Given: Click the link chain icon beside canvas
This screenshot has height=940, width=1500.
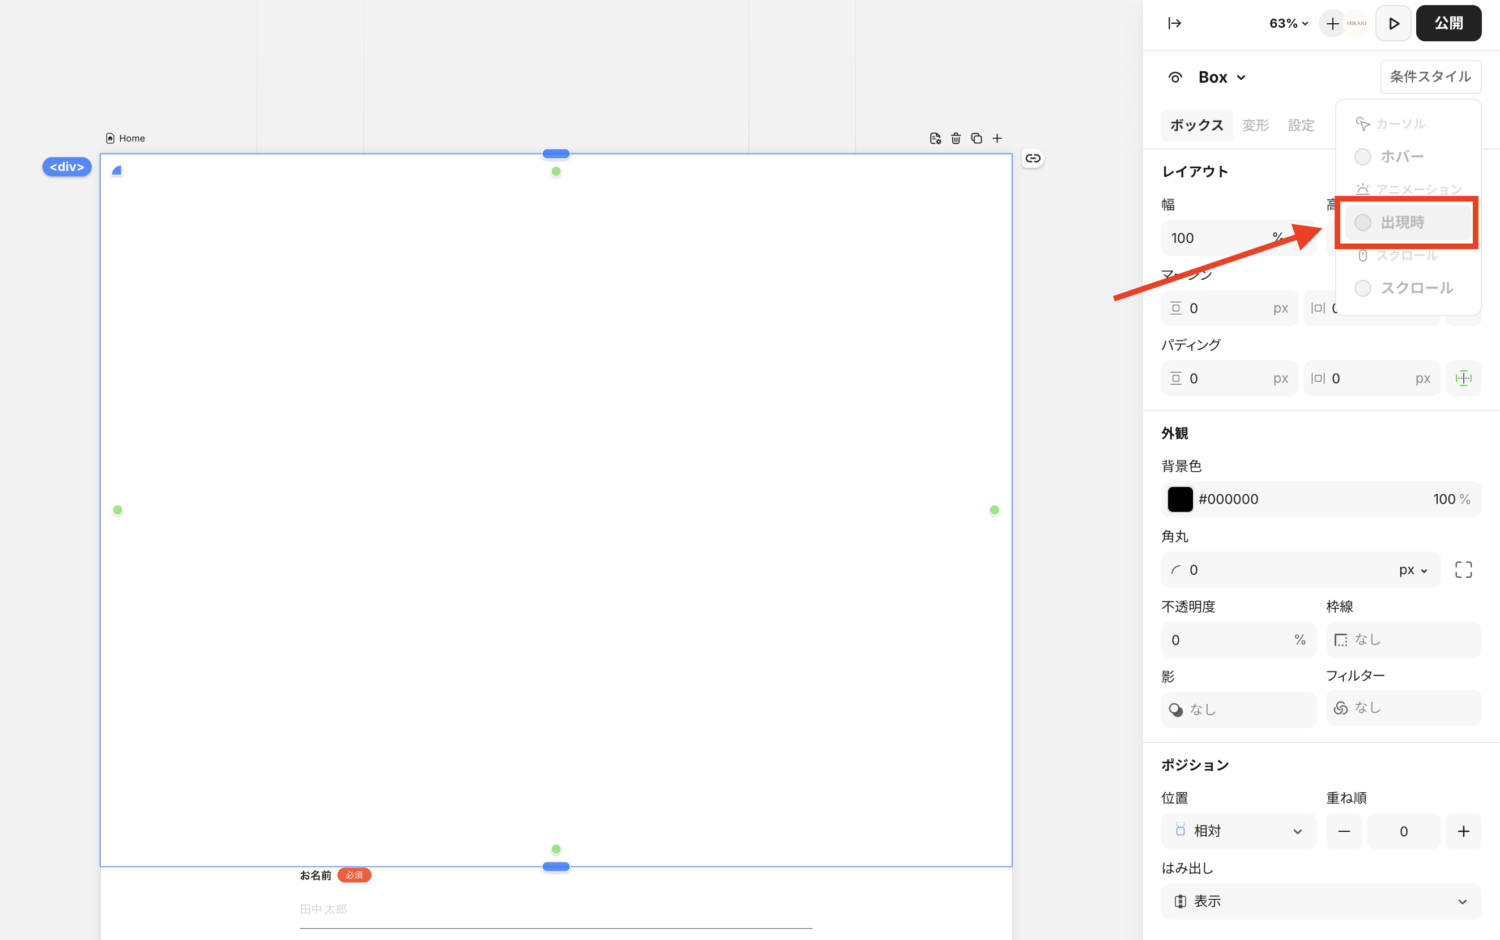Looking at the screenshot, I should [1033, 159].
